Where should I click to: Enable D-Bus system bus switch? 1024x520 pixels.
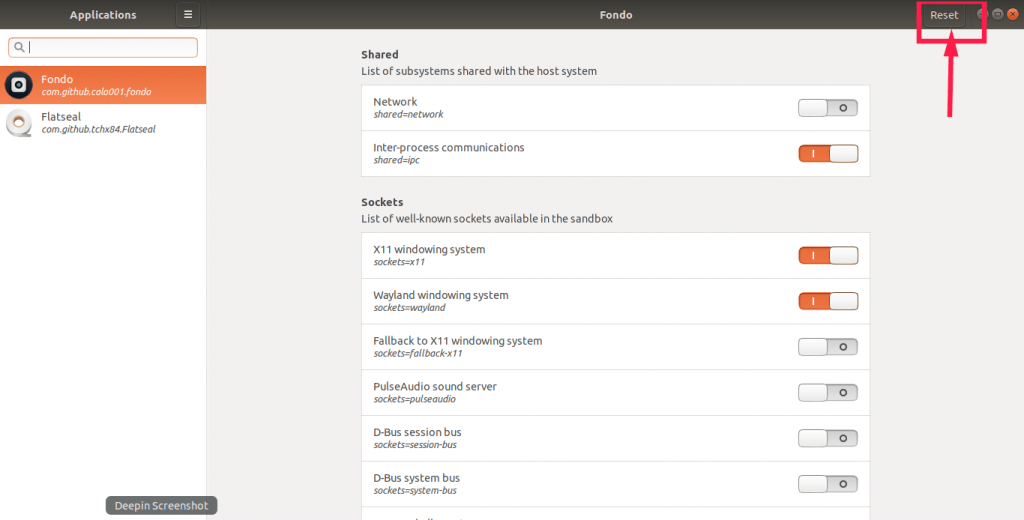(x=827, y=484)
